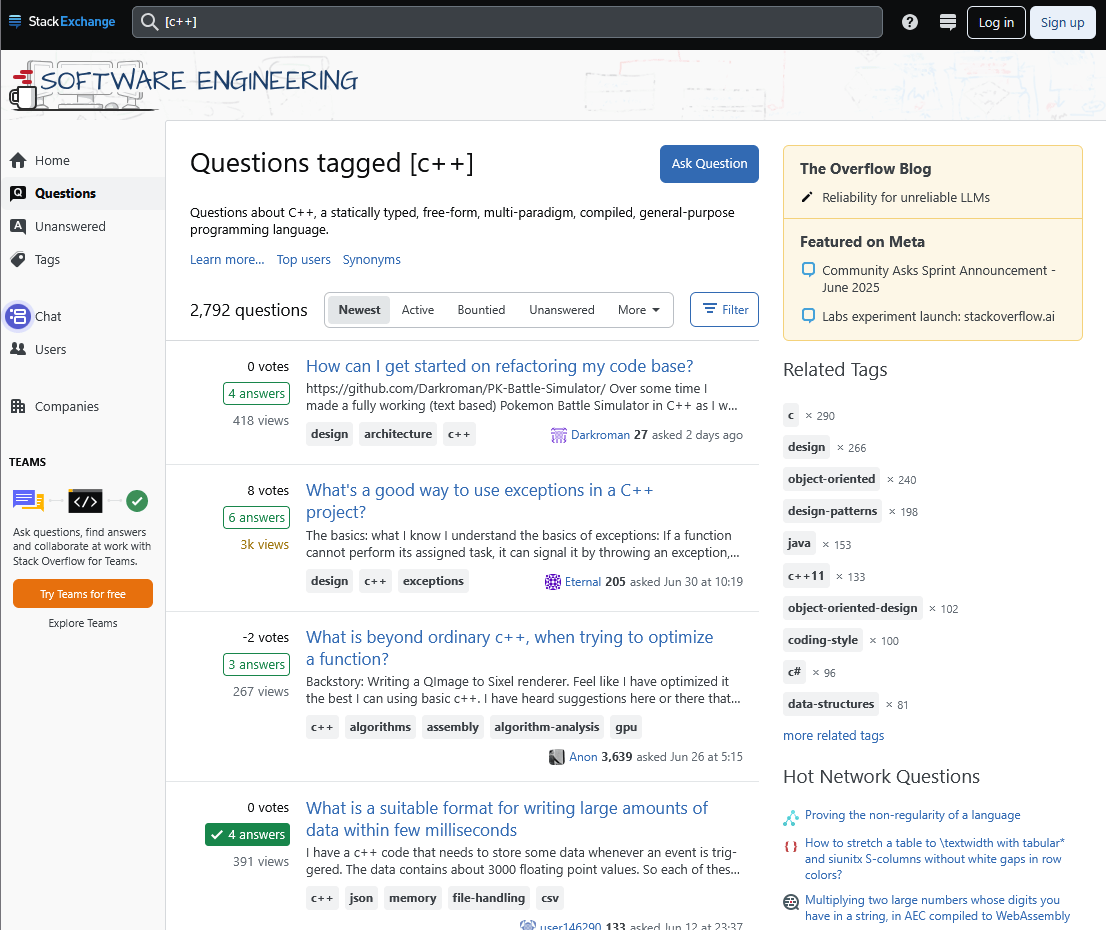
Task: Open 'How can I get started on refactoring' question
Action: pos(499,366)
